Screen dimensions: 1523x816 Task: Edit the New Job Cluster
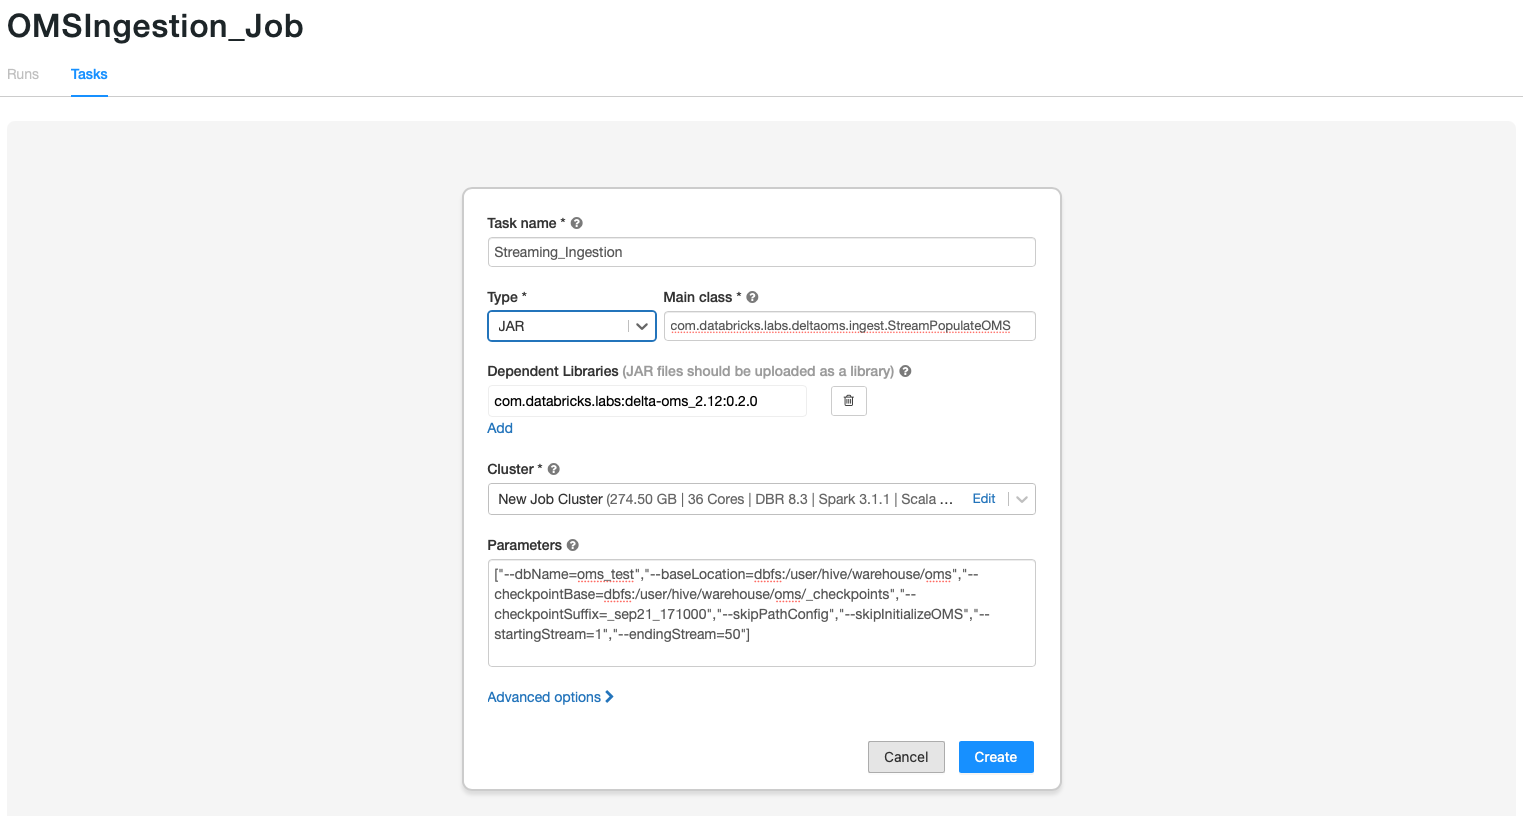point(984,499)
